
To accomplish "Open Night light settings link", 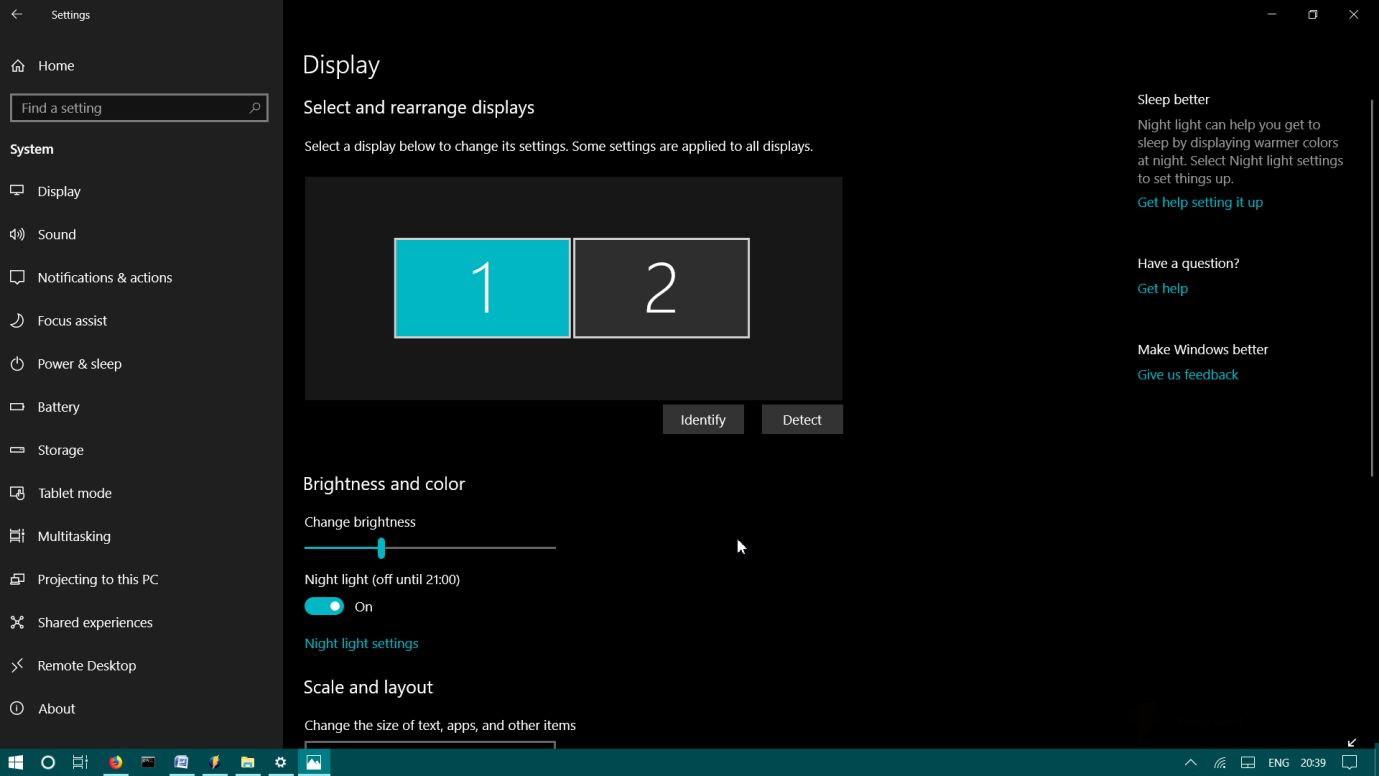I will point(361,643).
